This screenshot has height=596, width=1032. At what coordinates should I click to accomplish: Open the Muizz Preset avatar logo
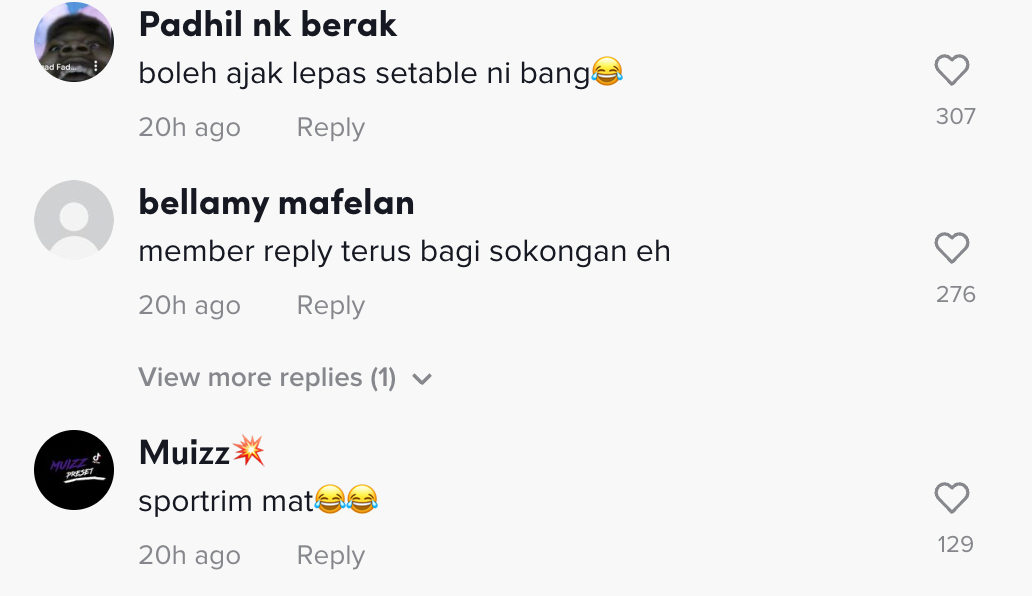tap(74, 470)
